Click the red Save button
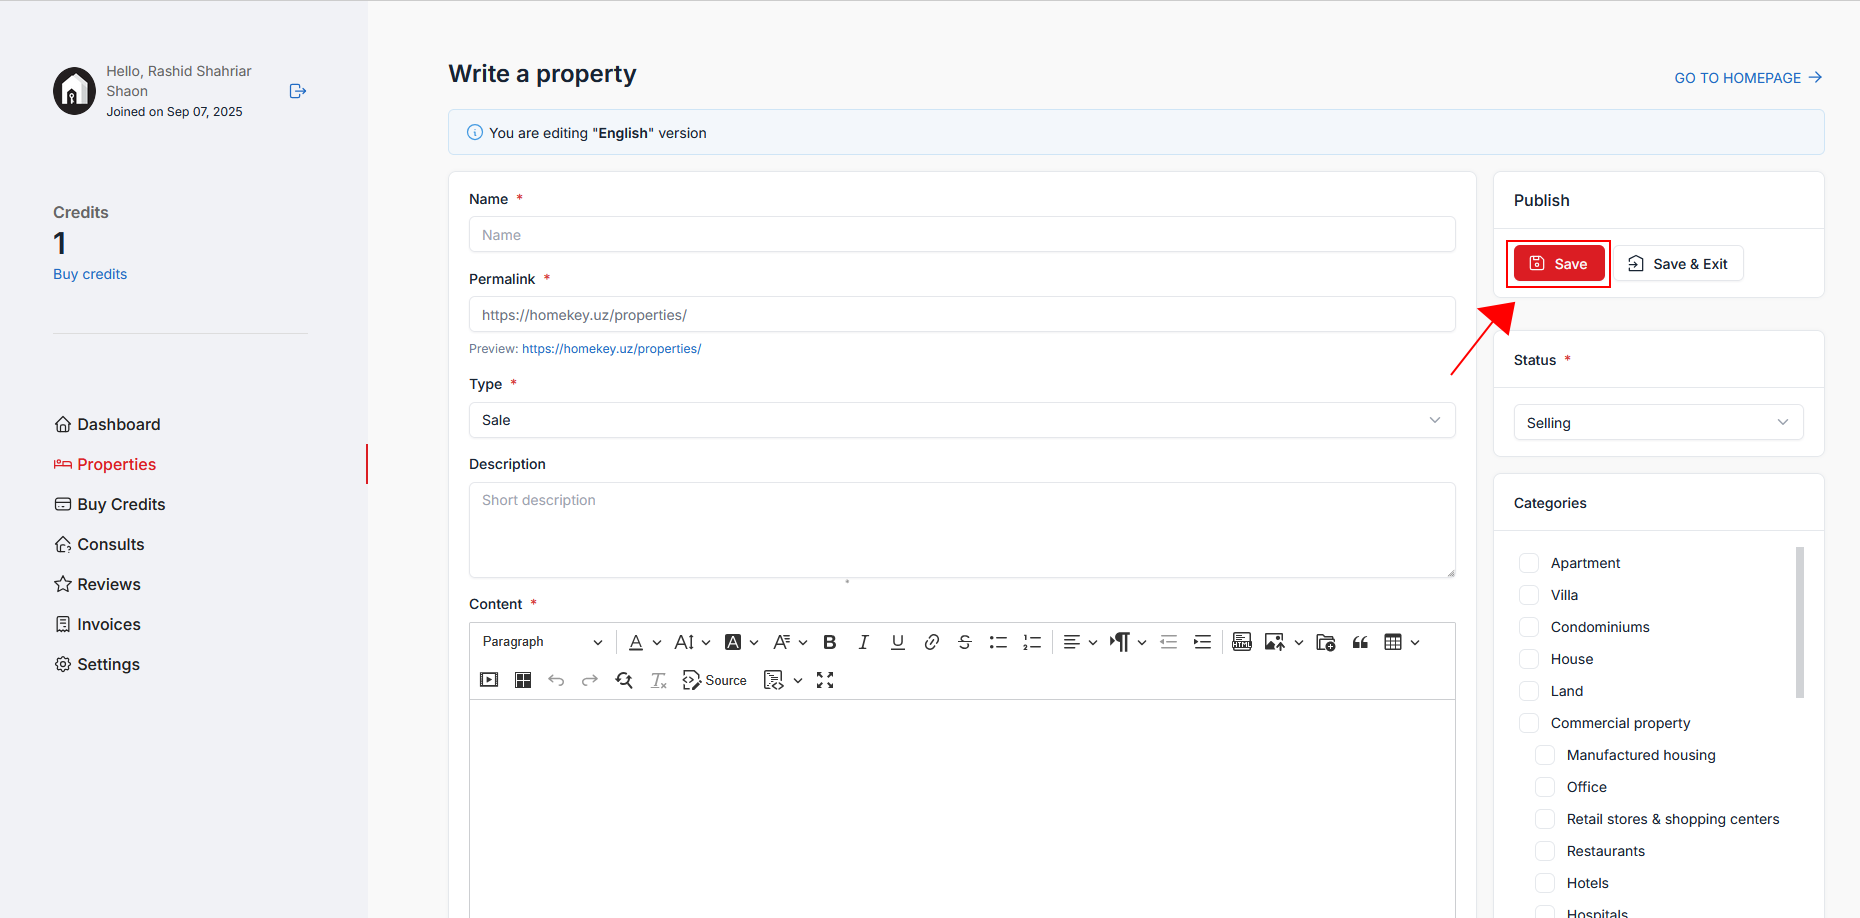The width and height of the screenshot is (1860, 918). tap(1559, 263)
